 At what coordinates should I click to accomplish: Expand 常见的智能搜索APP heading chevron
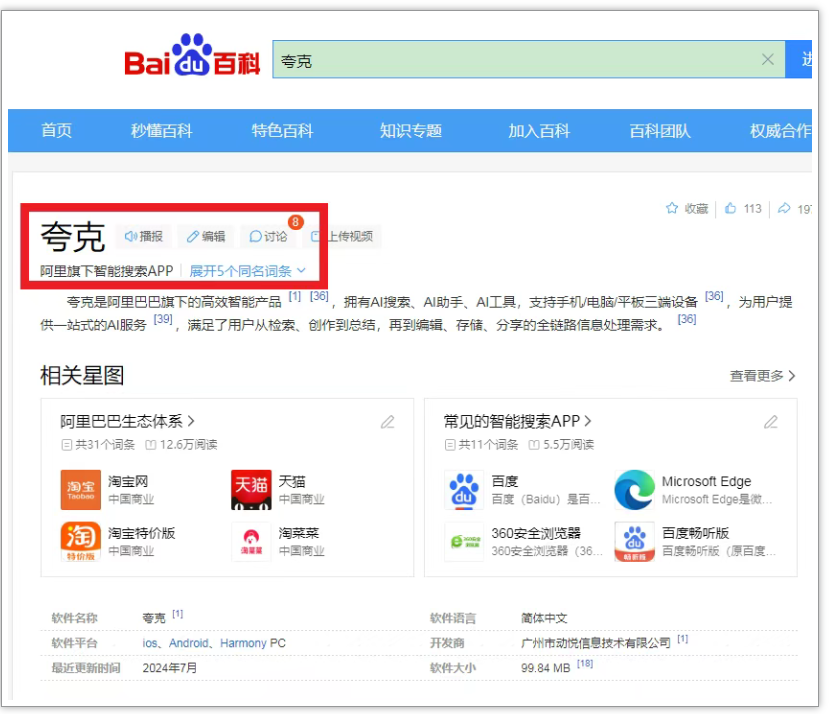(x=589, y=422)
